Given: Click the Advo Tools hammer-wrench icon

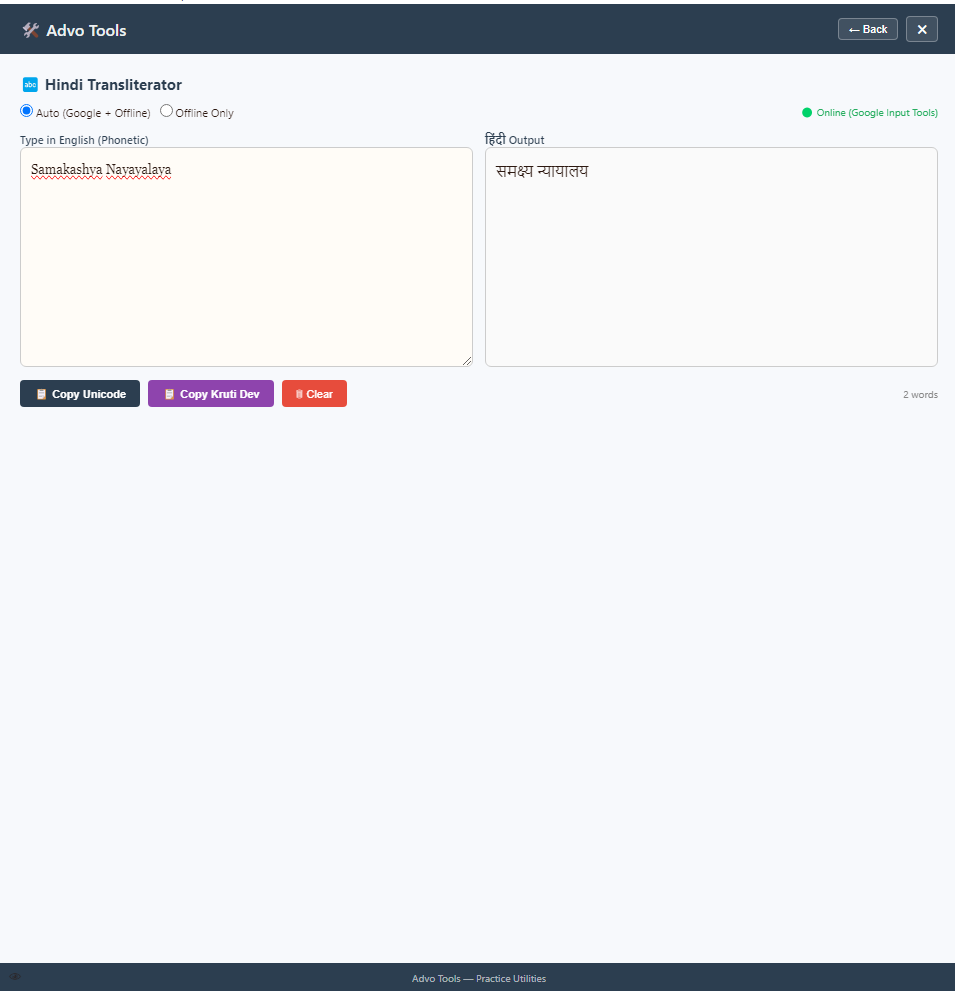Looking at the screenshot, I should click(30, 30).
